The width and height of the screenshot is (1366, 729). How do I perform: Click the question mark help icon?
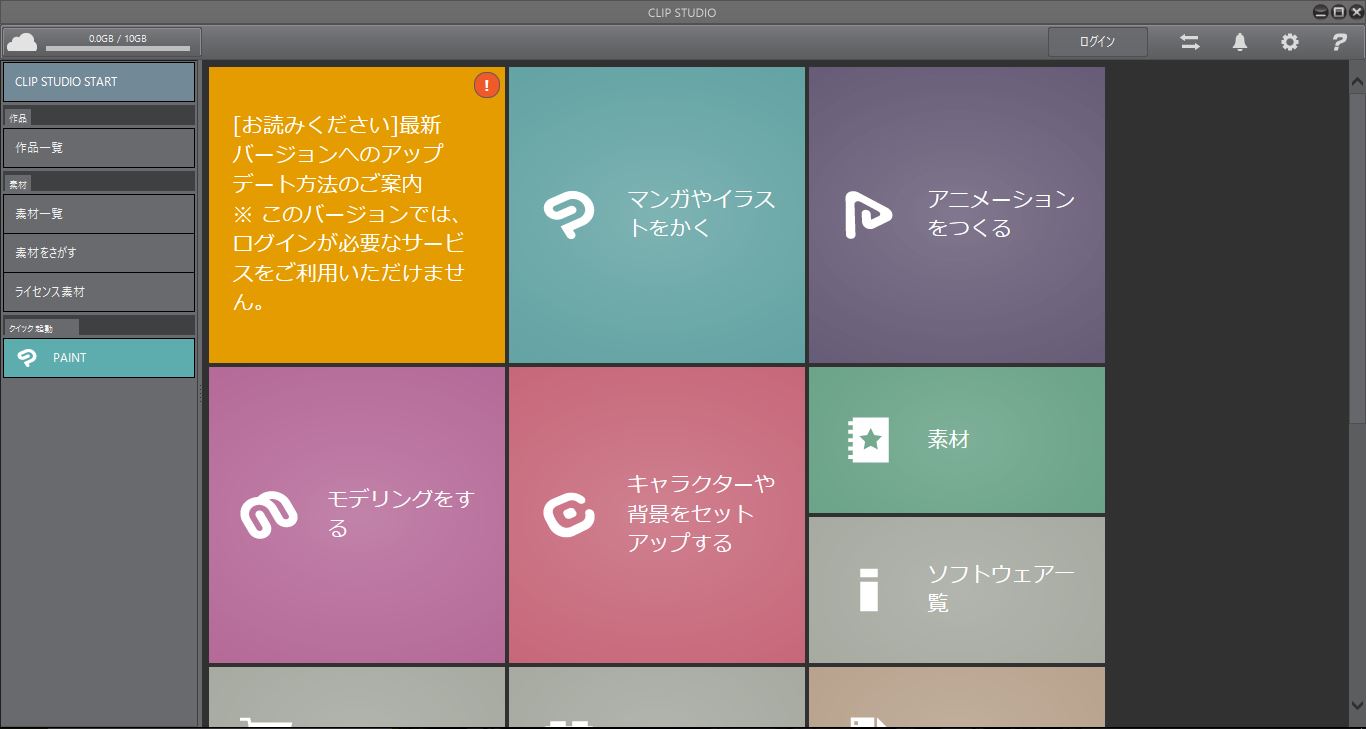pos(1339,42)
